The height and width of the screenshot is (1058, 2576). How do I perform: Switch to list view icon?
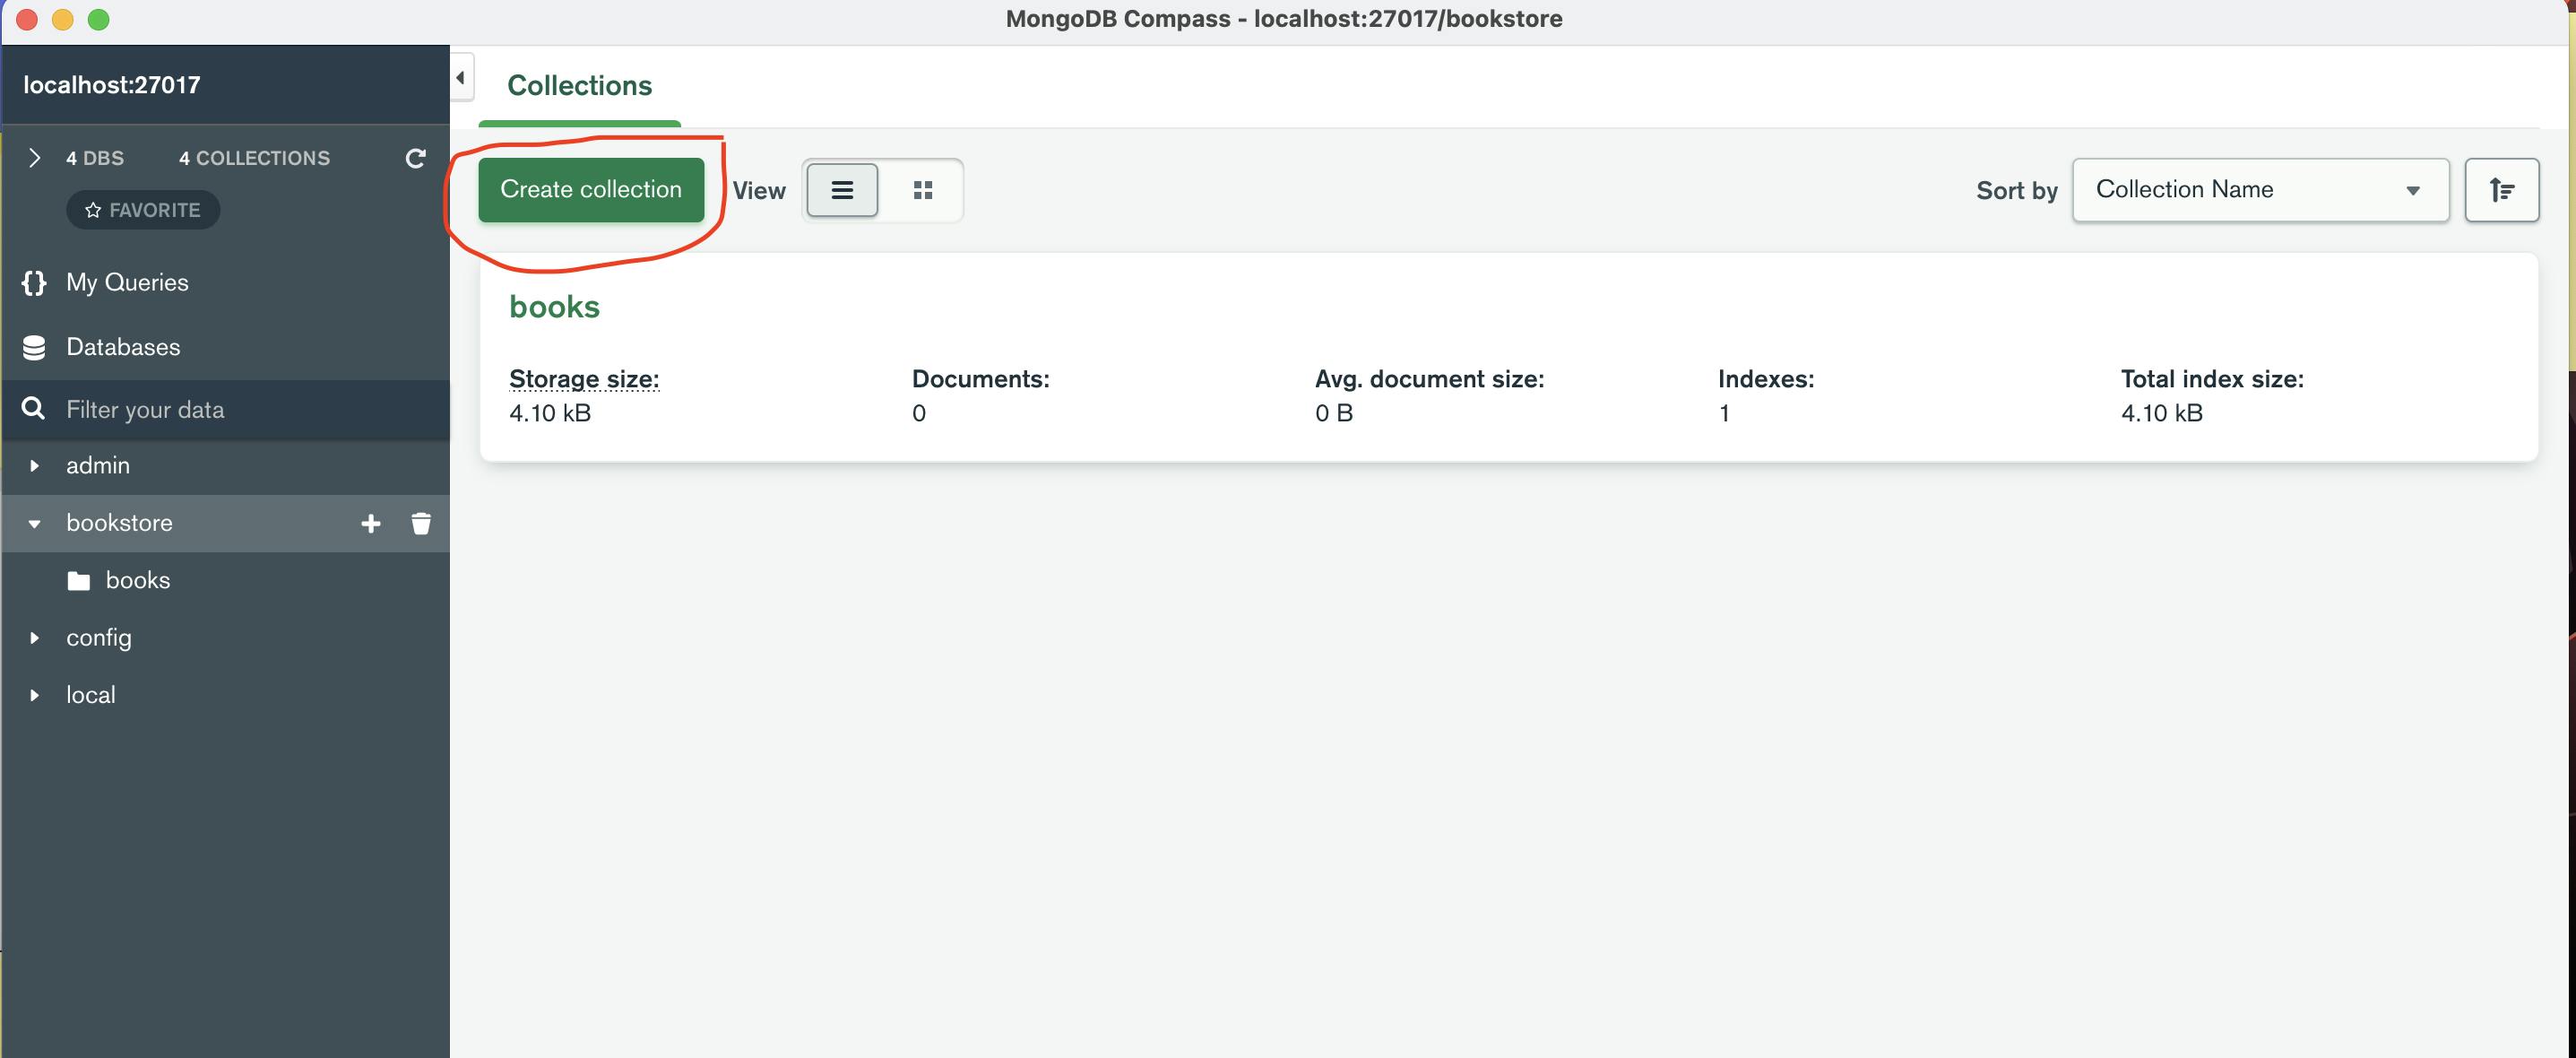coord(842,190)
